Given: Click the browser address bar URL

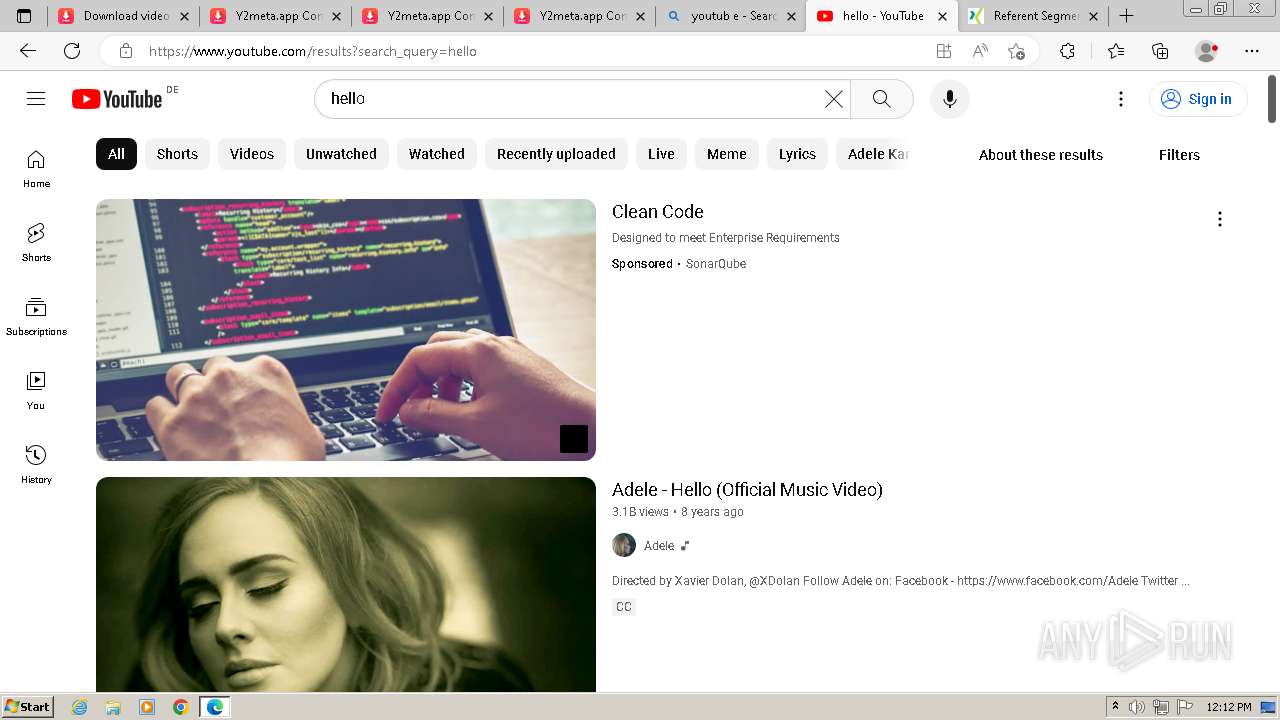Looking at the screenshot, I should point(313,51).
